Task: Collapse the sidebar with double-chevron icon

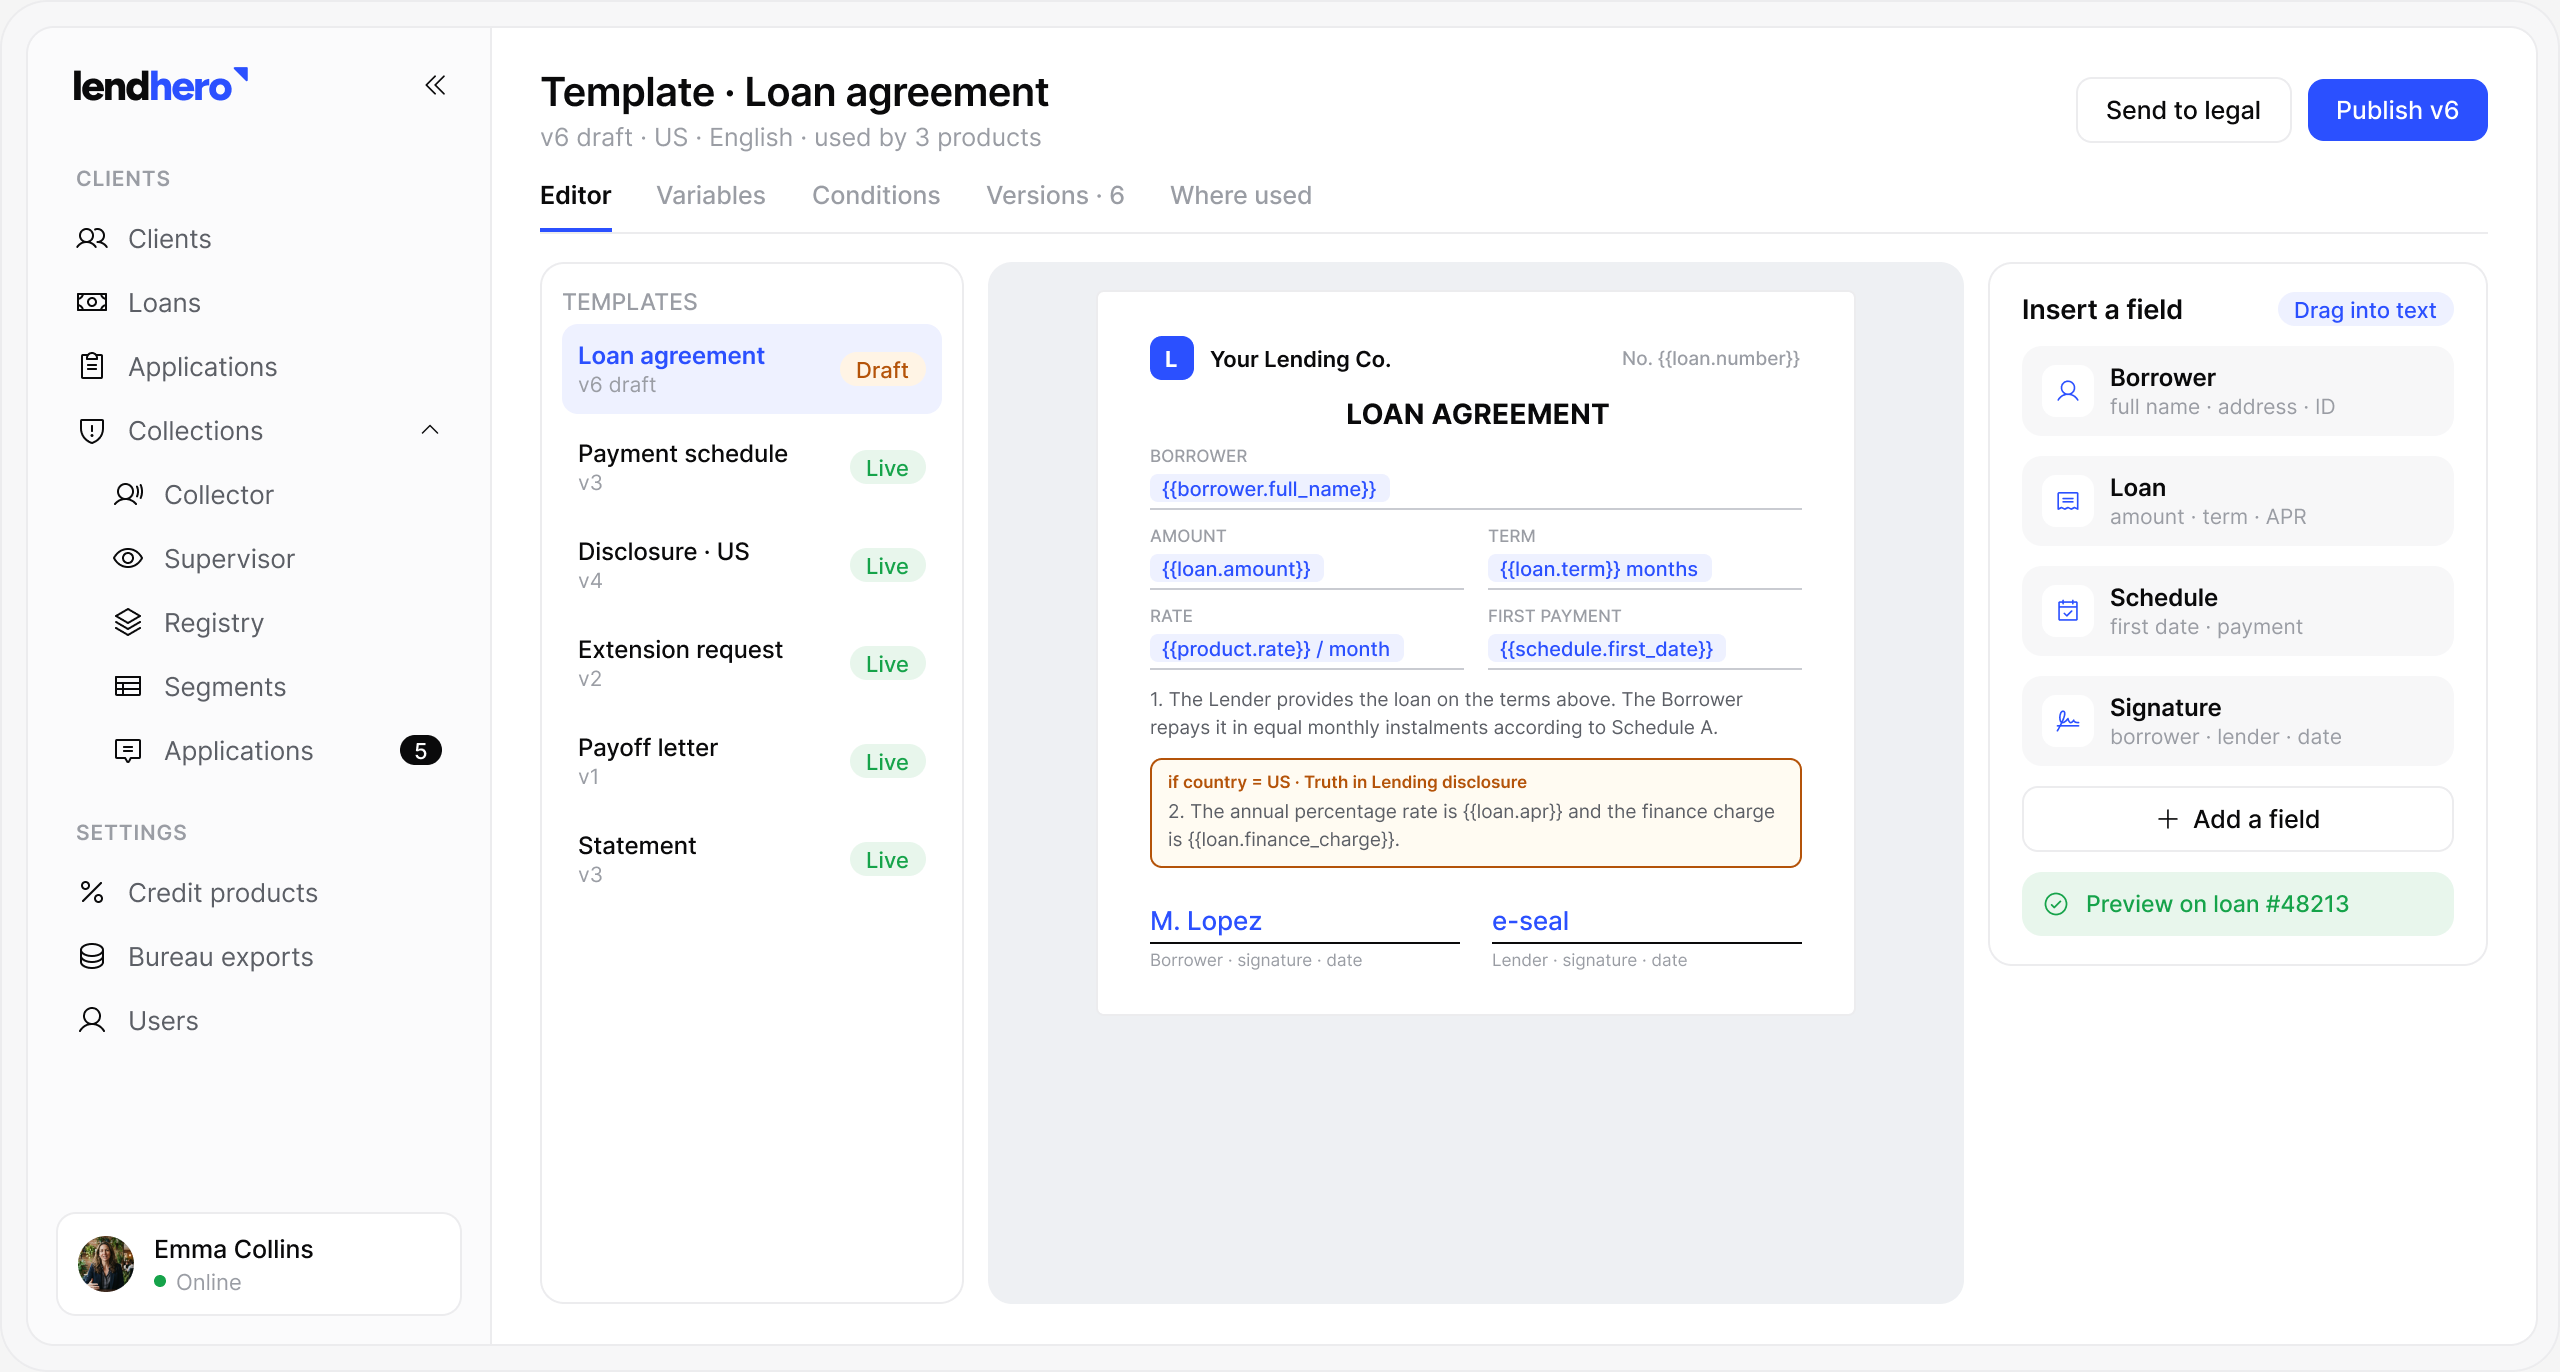Action: coord(435,85)
